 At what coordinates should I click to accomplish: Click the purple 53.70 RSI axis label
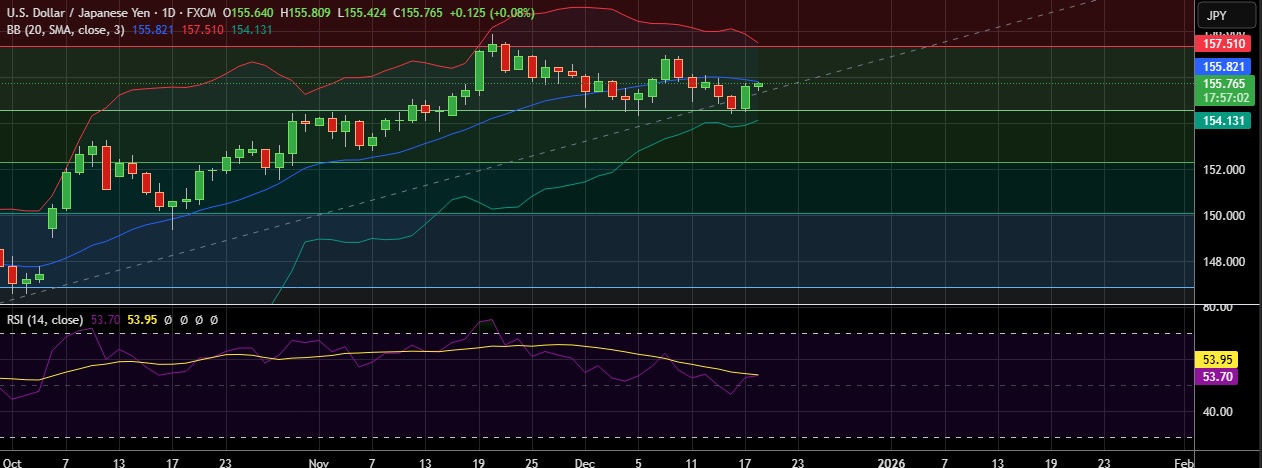[x=1217, y=376]
